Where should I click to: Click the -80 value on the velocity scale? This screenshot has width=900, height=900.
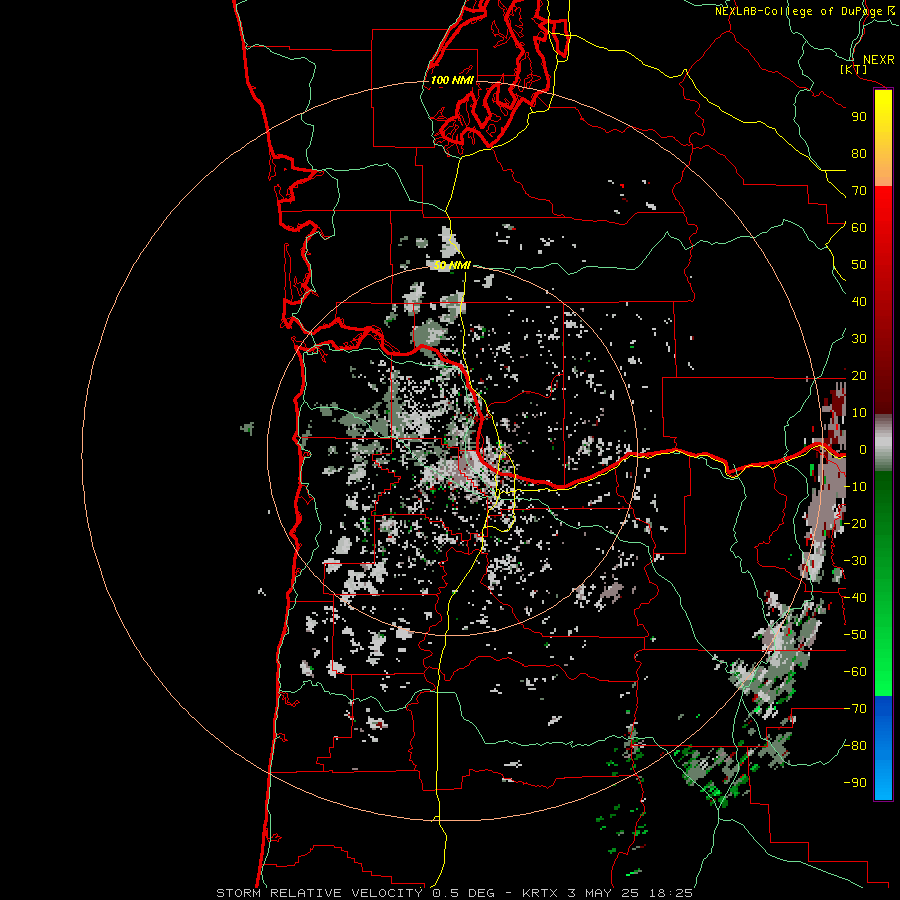pos(855,746)
